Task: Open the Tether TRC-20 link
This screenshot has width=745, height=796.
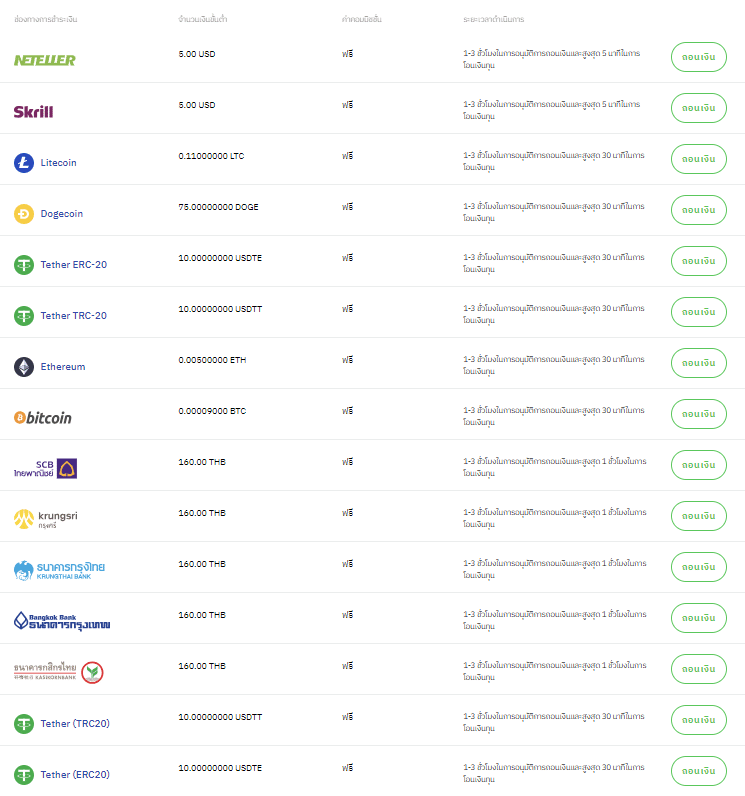Action: tap(73, 316)
